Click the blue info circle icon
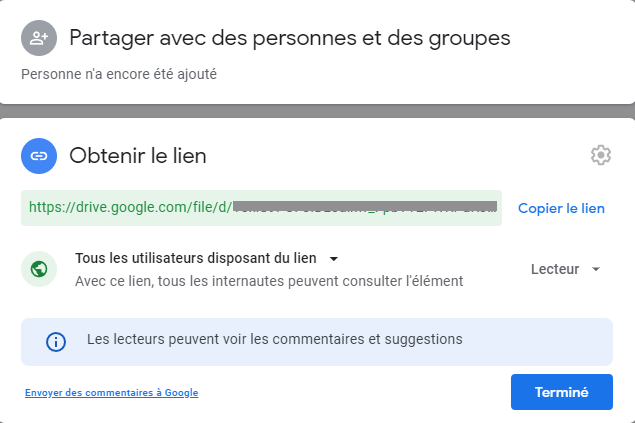 pyautogui.click(x=55, y=342)
